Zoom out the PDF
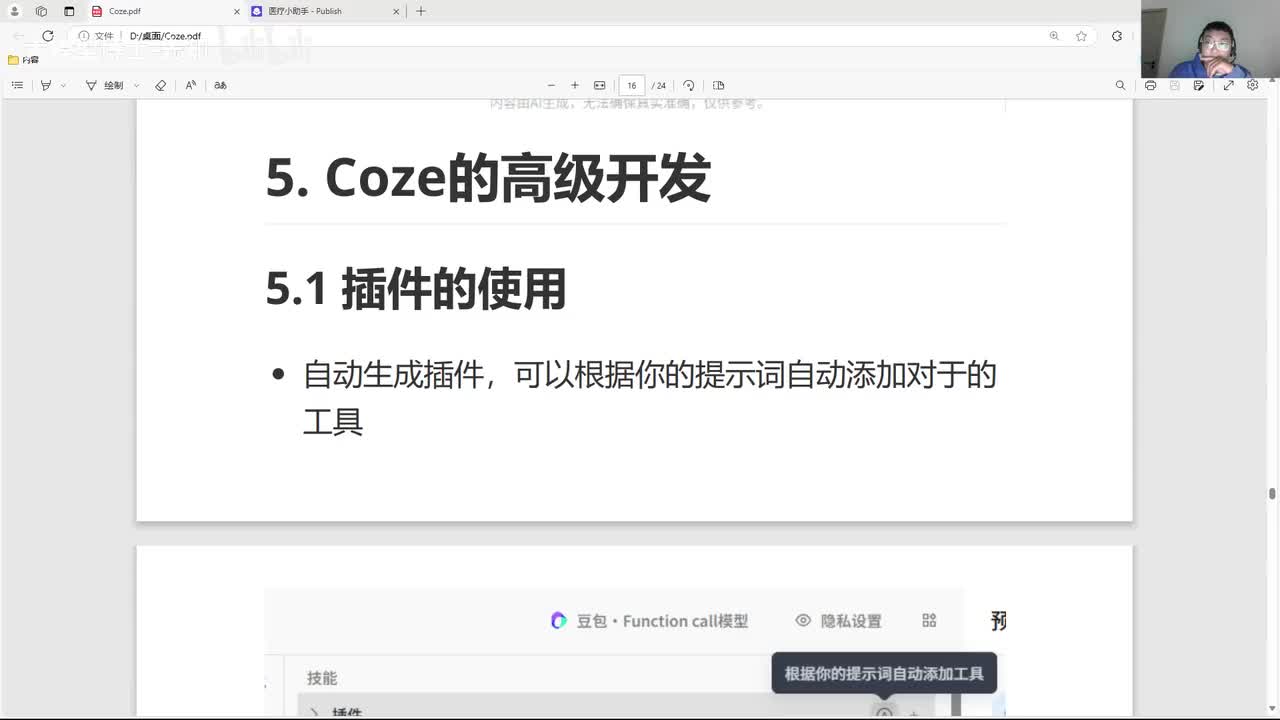This screenshot has height=720, width=1280. 551,85
